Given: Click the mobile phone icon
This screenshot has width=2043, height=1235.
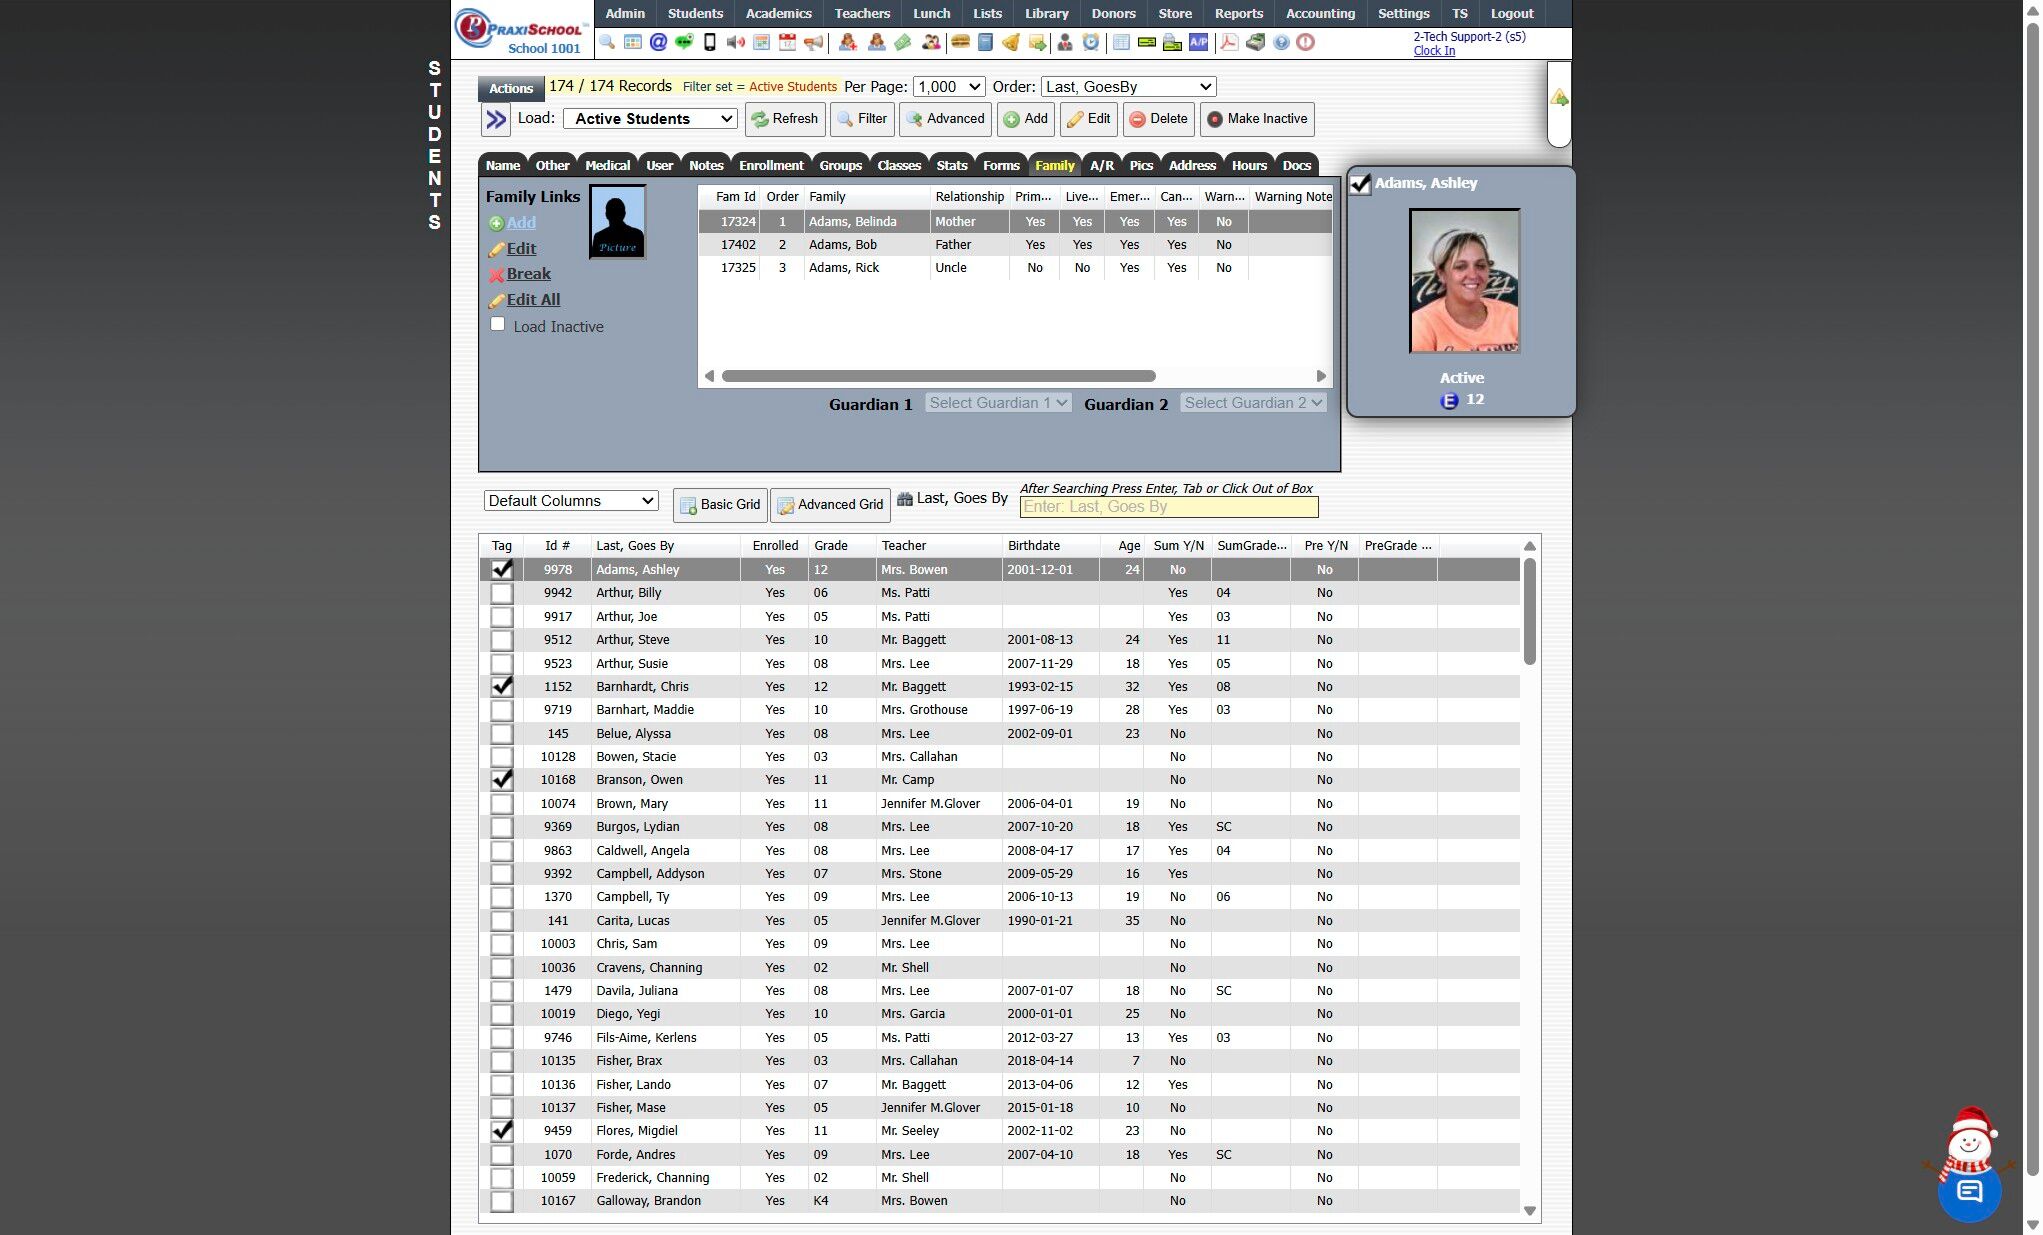Looking at the screenshot, I should pos(709,42).
